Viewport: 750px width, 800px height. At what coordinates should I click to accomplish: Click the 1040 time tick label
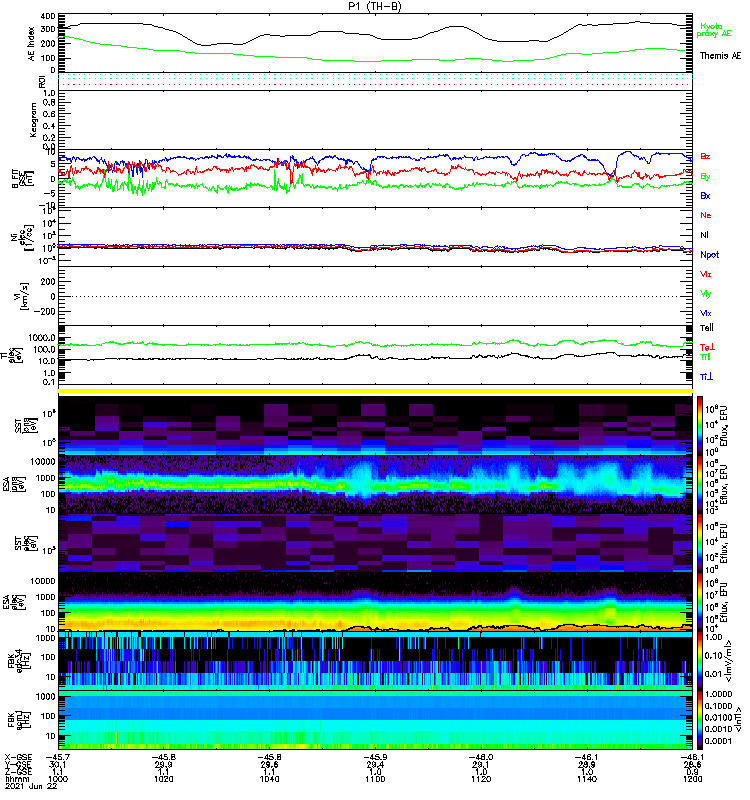tap(269, 779)
